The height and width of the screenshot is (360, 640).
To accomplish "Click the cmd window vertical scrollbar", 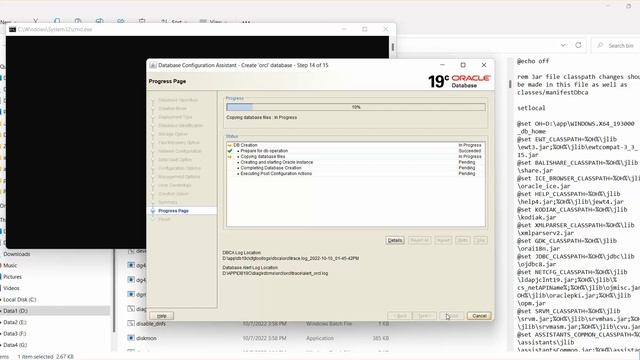I will coord(393,47).
